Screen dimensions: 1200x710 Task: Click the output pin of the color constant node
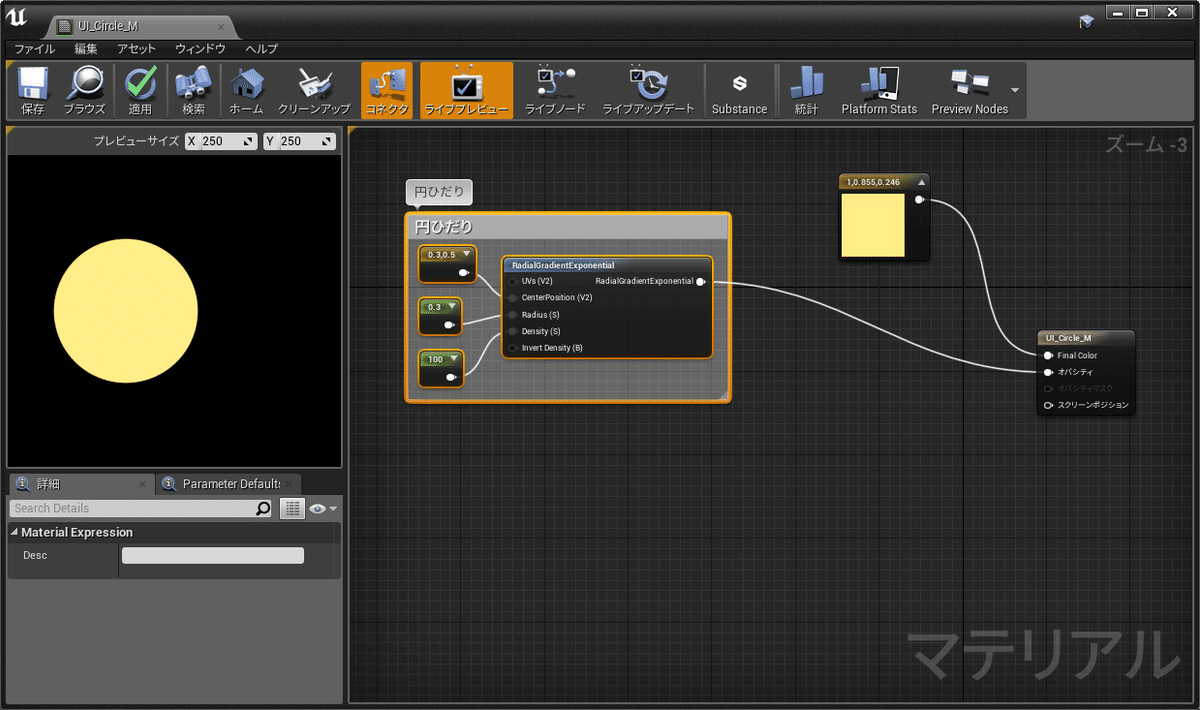pyautogui.click(x=919, y=200)
